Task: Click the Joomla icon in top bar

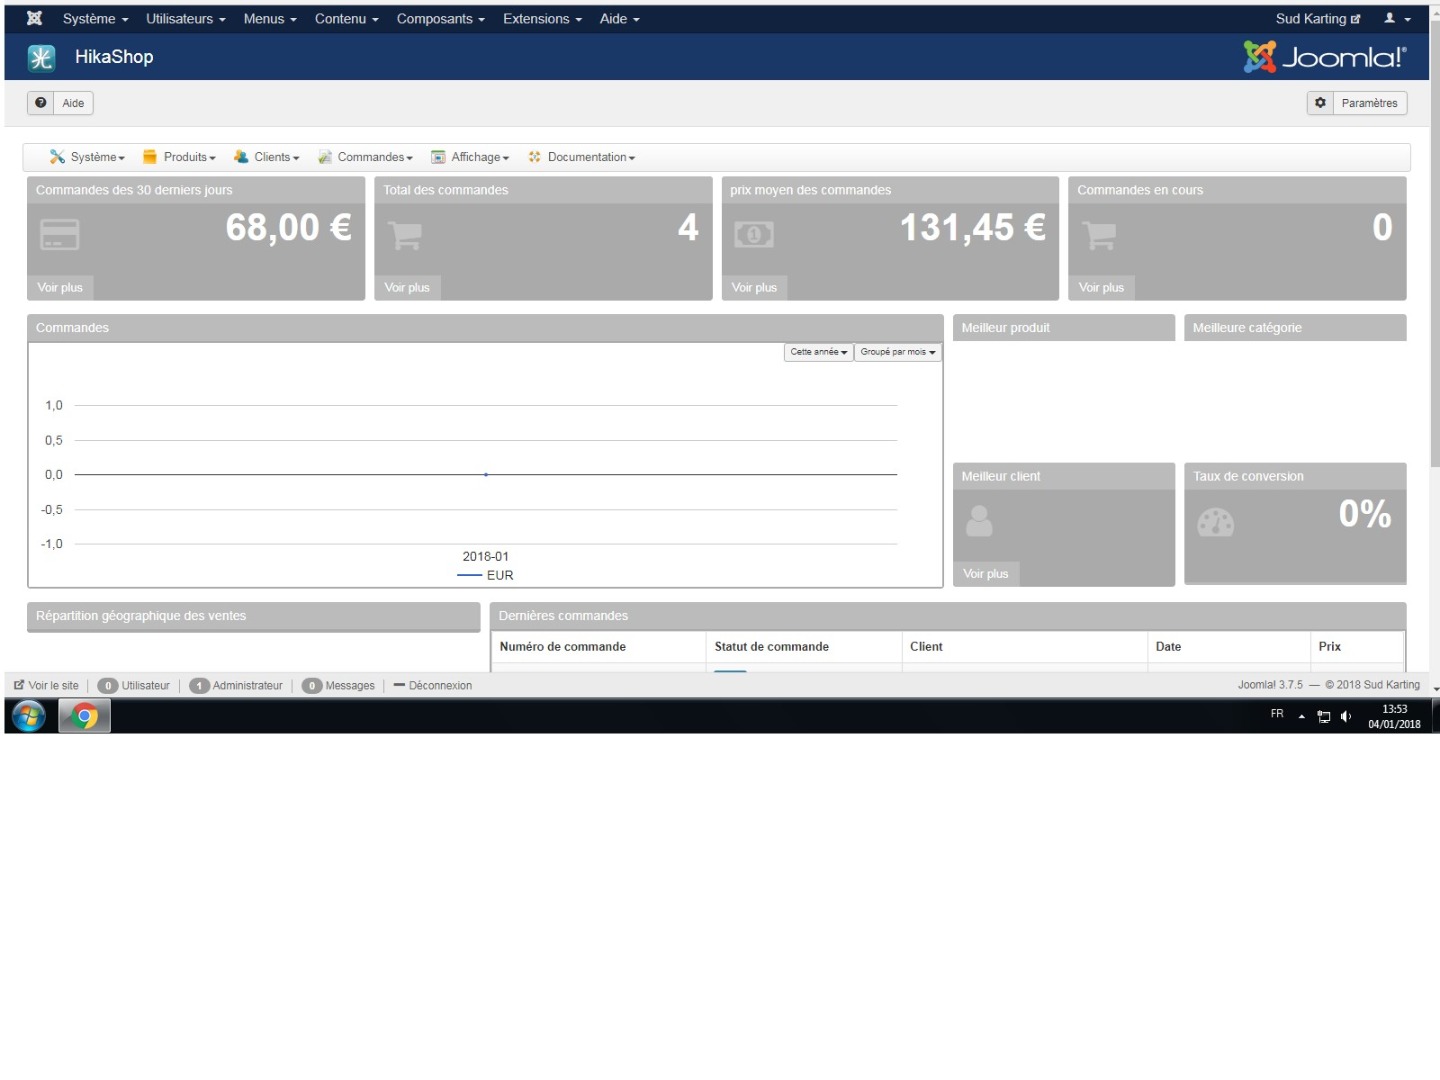Action: point(34,18)
